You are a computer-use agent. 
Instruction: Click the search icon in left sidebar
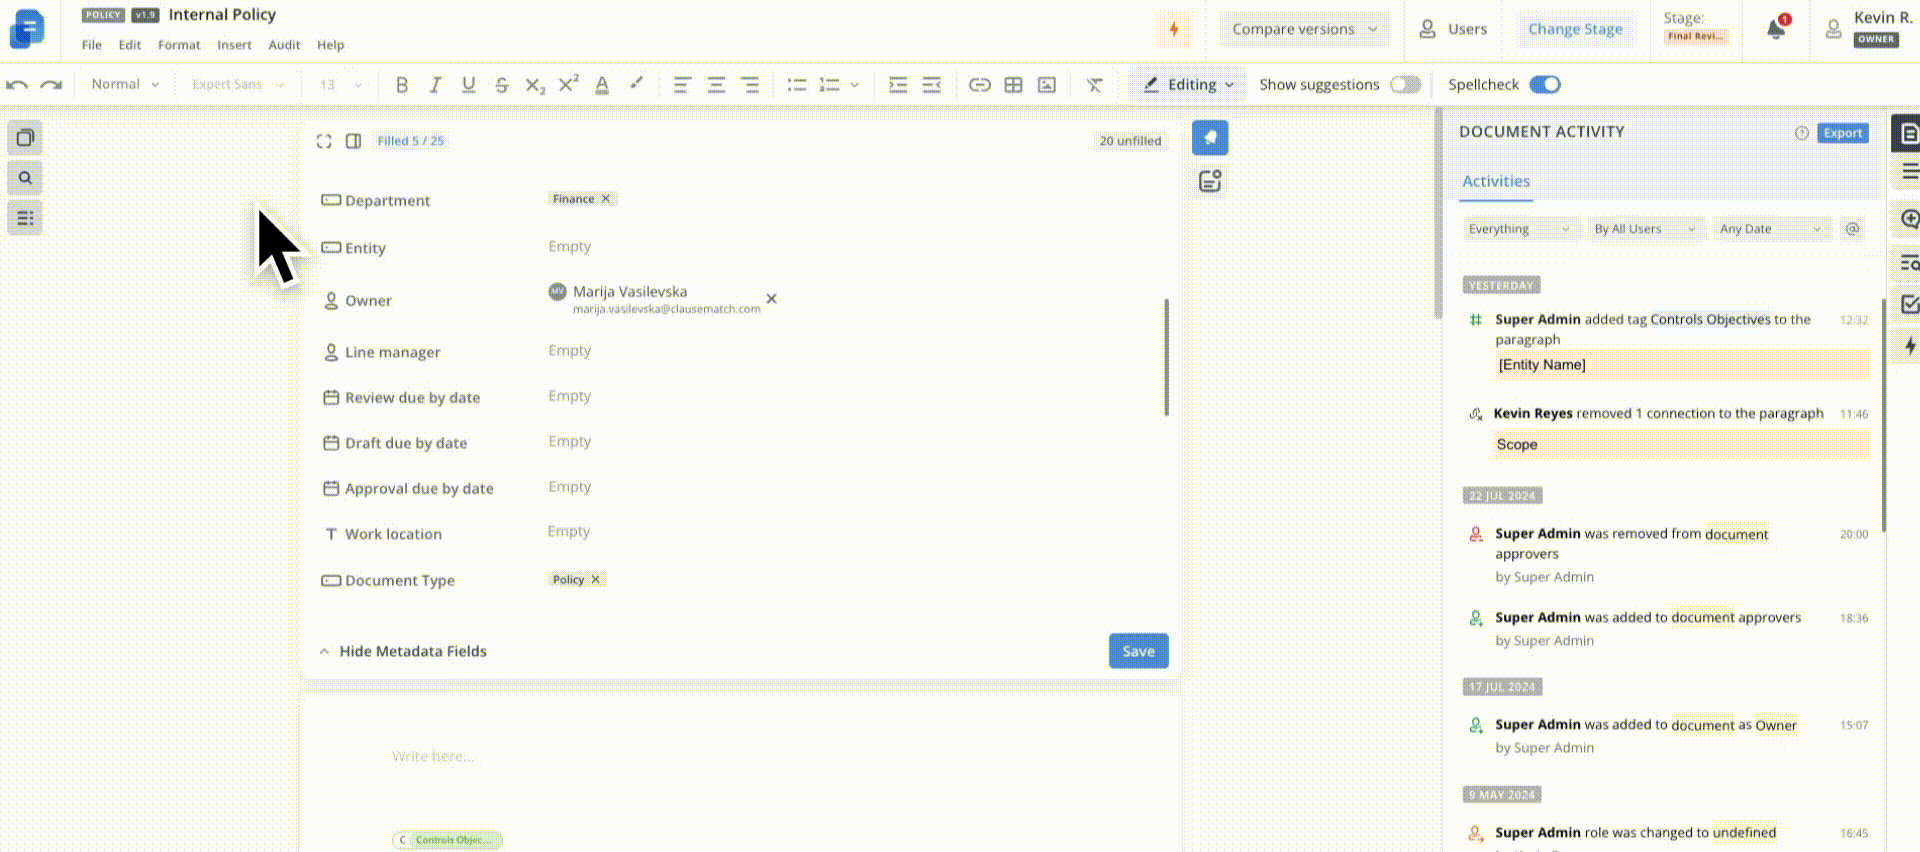25,178
